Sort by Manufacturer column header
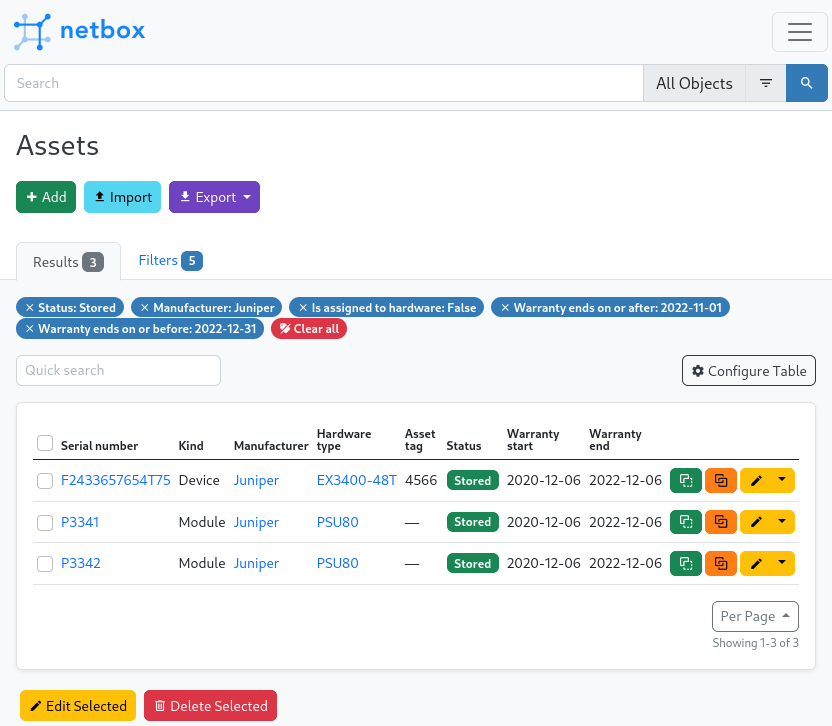This screenshot has height=726, width=832. (x=271, y=446)
